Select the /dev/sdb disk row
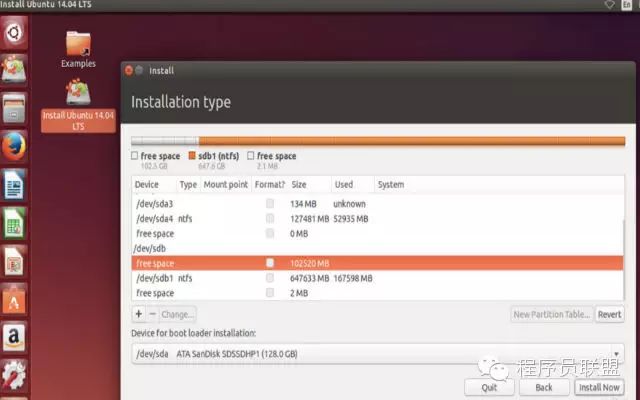640x400 pixels. coord(378,248)
